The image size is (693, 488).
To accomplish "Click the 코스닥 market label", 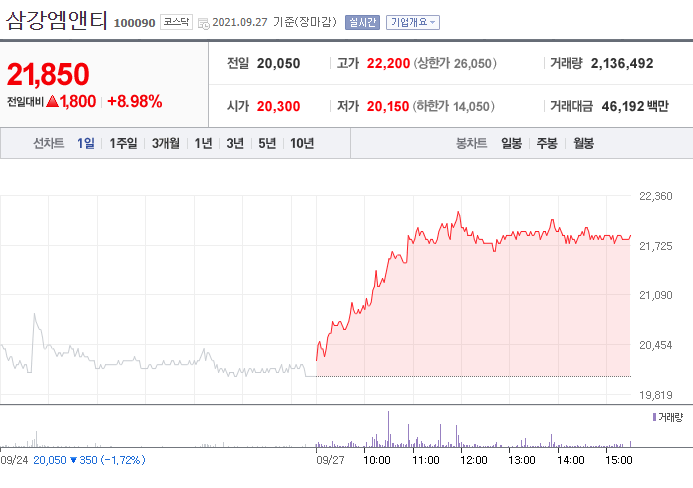I will click(176, 22).
